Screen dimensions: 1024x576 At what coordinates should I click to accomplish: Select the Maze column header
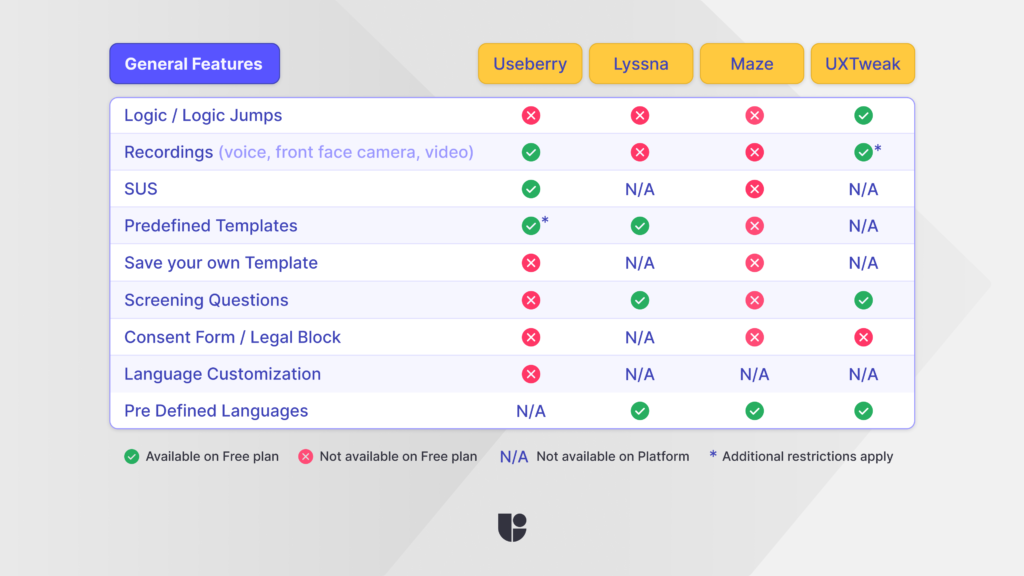751,63
